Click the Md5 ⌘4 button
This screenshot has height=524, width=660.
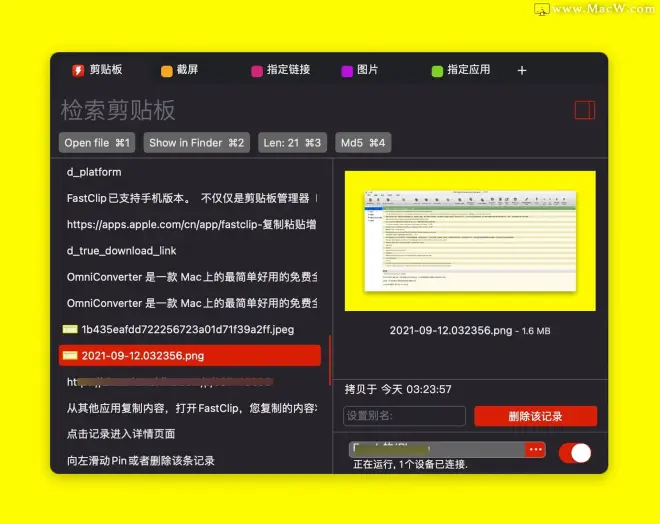pos(363,143)
